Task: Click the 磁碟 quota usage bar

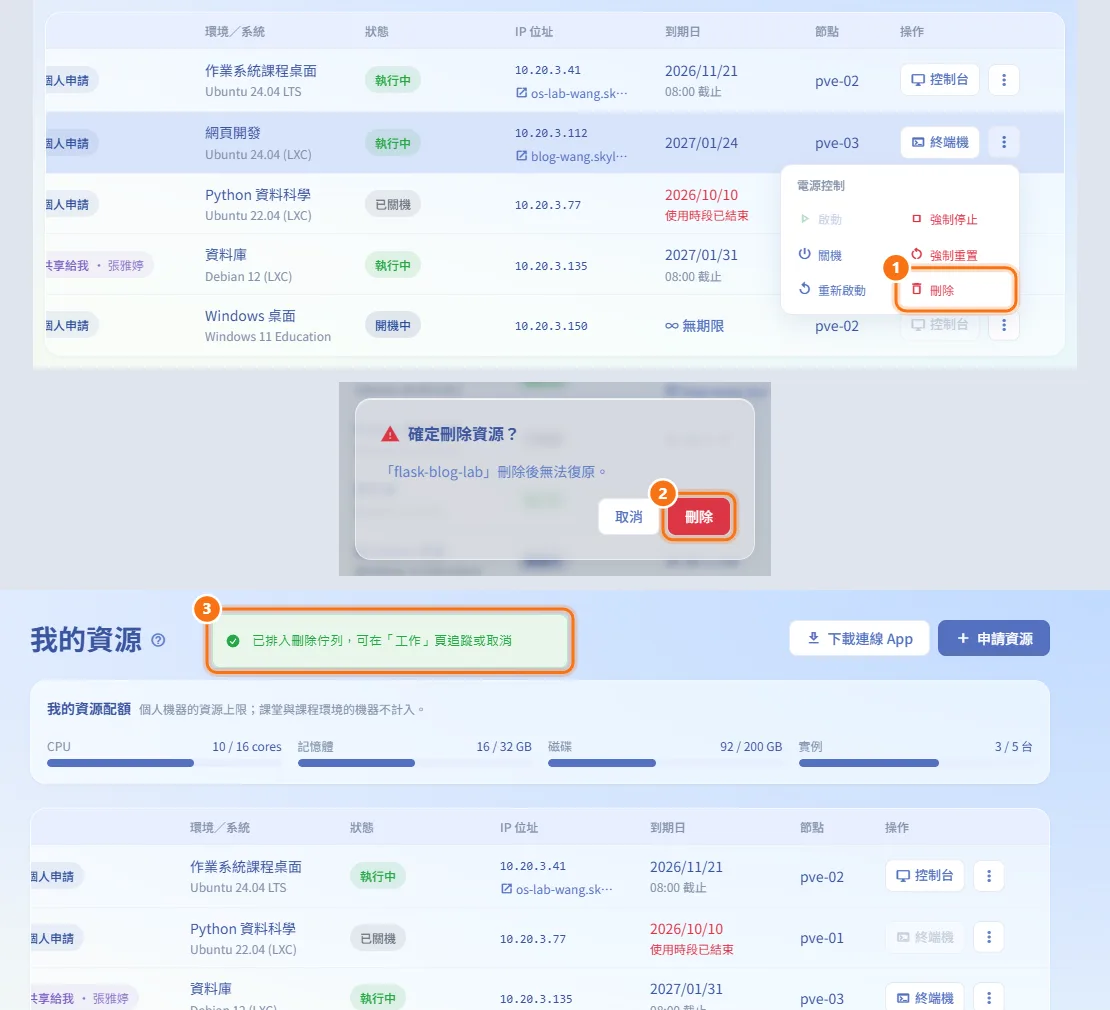Action: pos(665,763)
